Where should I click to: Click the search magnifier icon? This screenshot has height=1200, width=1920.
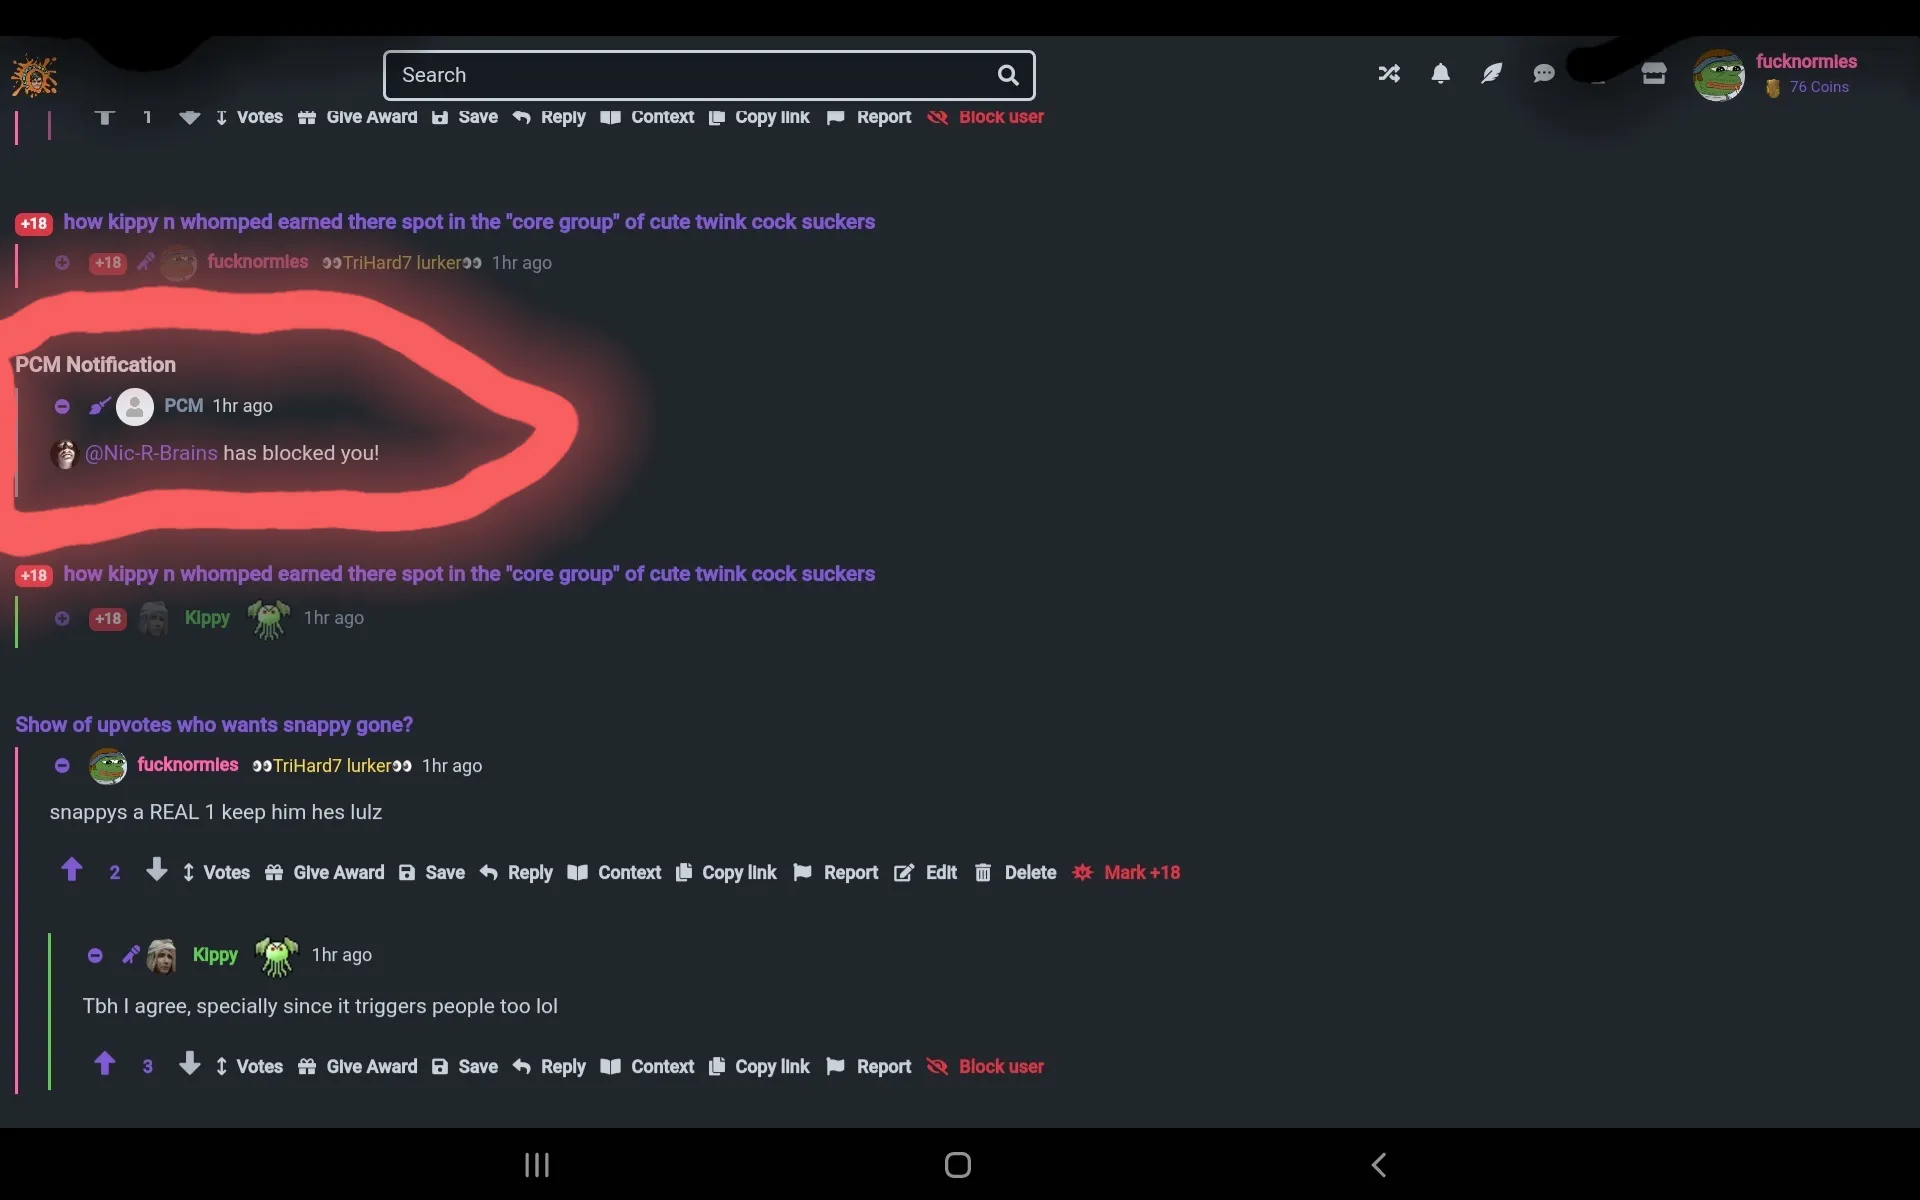pos(1009,73)
